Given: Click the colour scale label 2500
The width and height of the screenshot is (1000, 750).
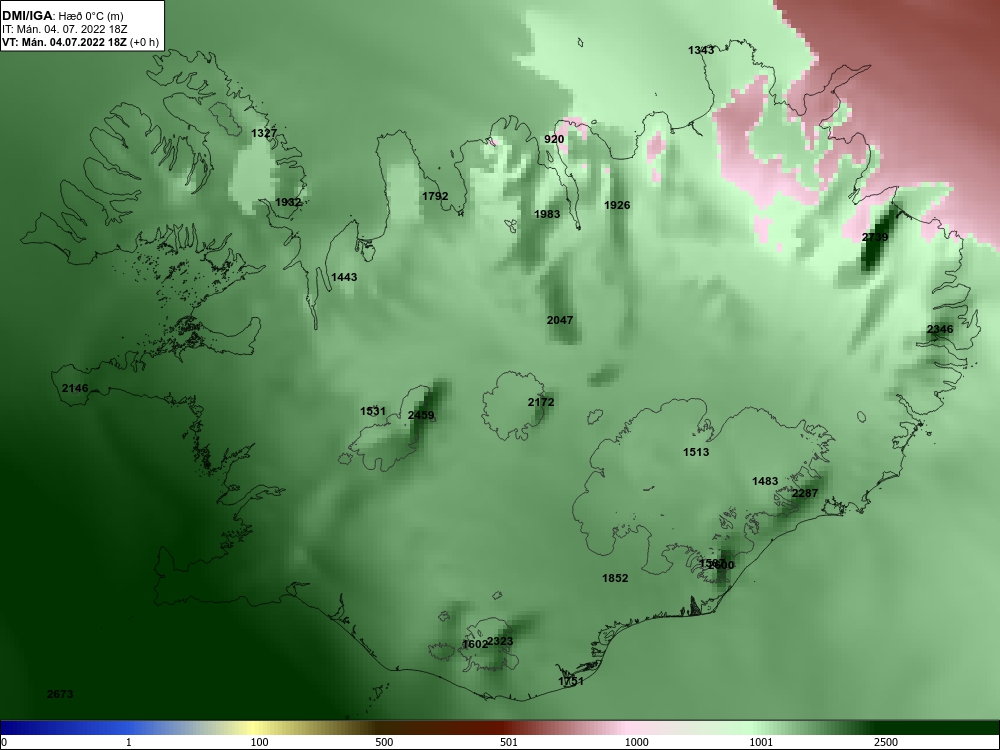Looking at the screenshot, I should (886, 742).
